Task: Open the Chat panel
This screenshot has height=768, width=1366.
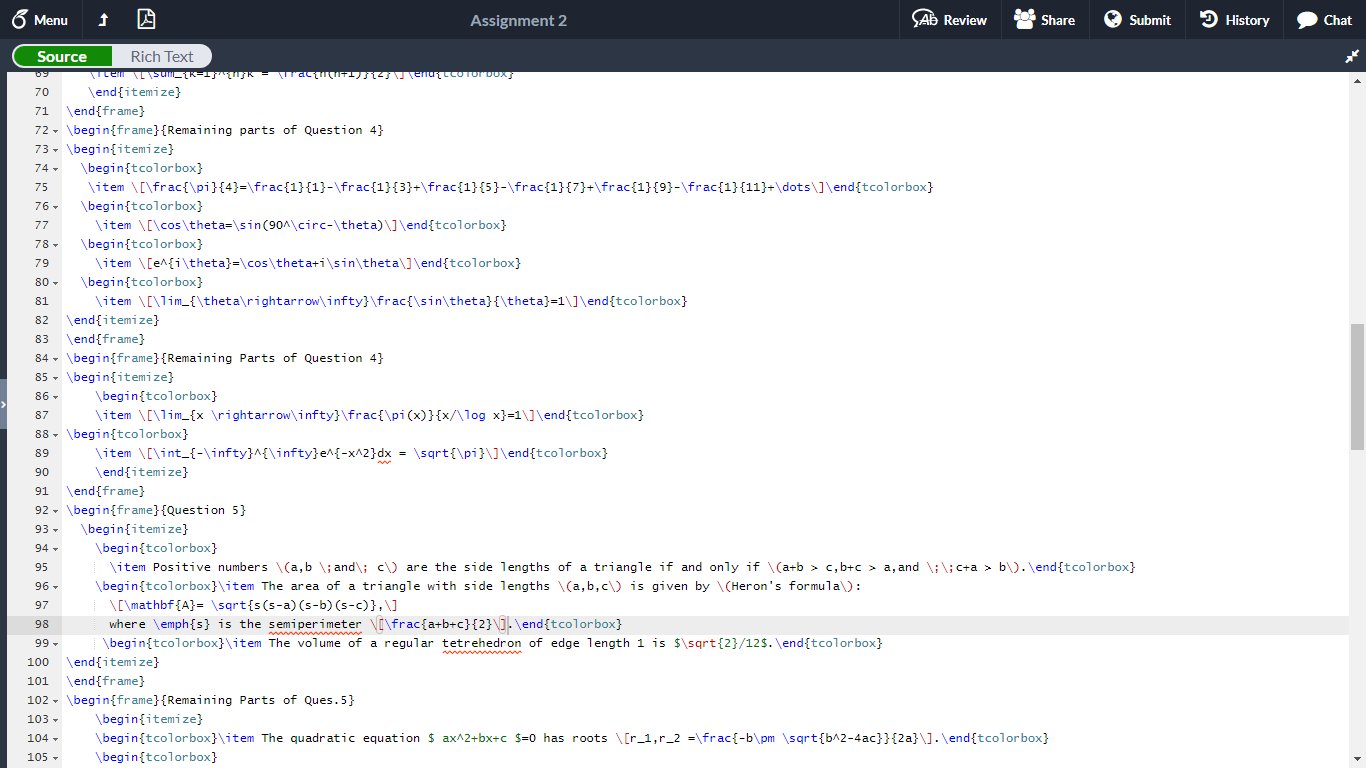Action: coord(1324,20)
